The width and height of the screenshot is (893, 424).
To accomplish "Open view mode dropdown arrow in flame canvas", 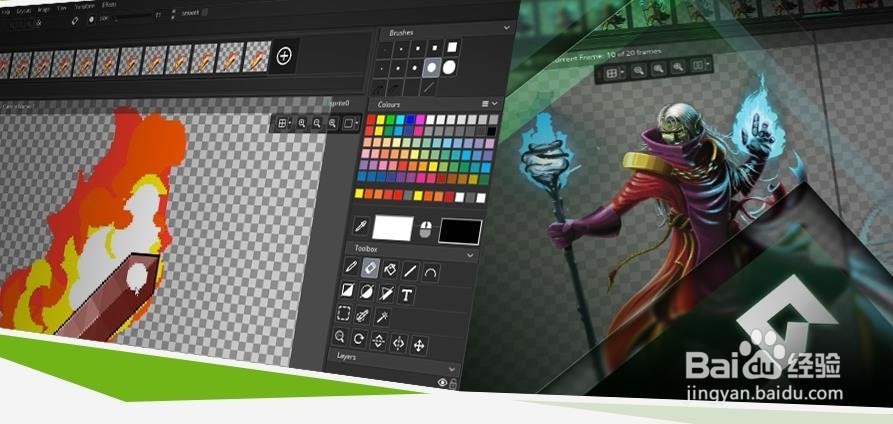I will [x=358, y=124].
